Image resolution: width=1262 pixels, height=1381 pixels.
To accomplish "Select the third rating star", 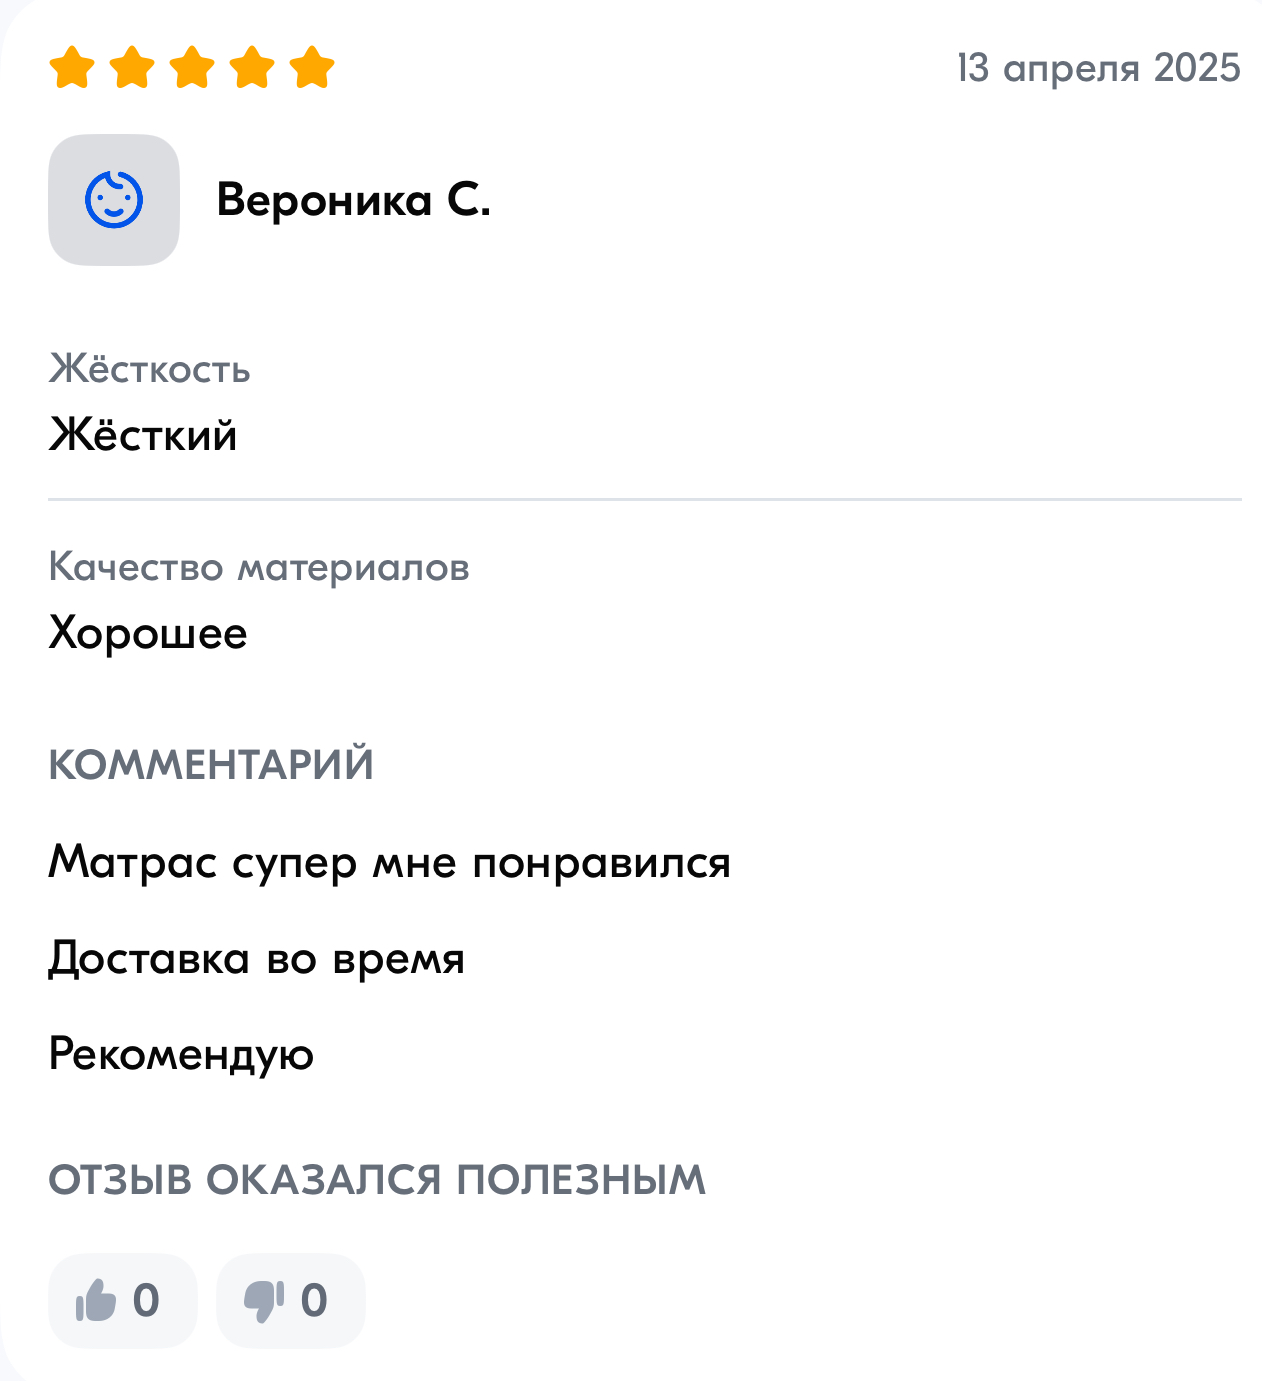I will [192, 68].
